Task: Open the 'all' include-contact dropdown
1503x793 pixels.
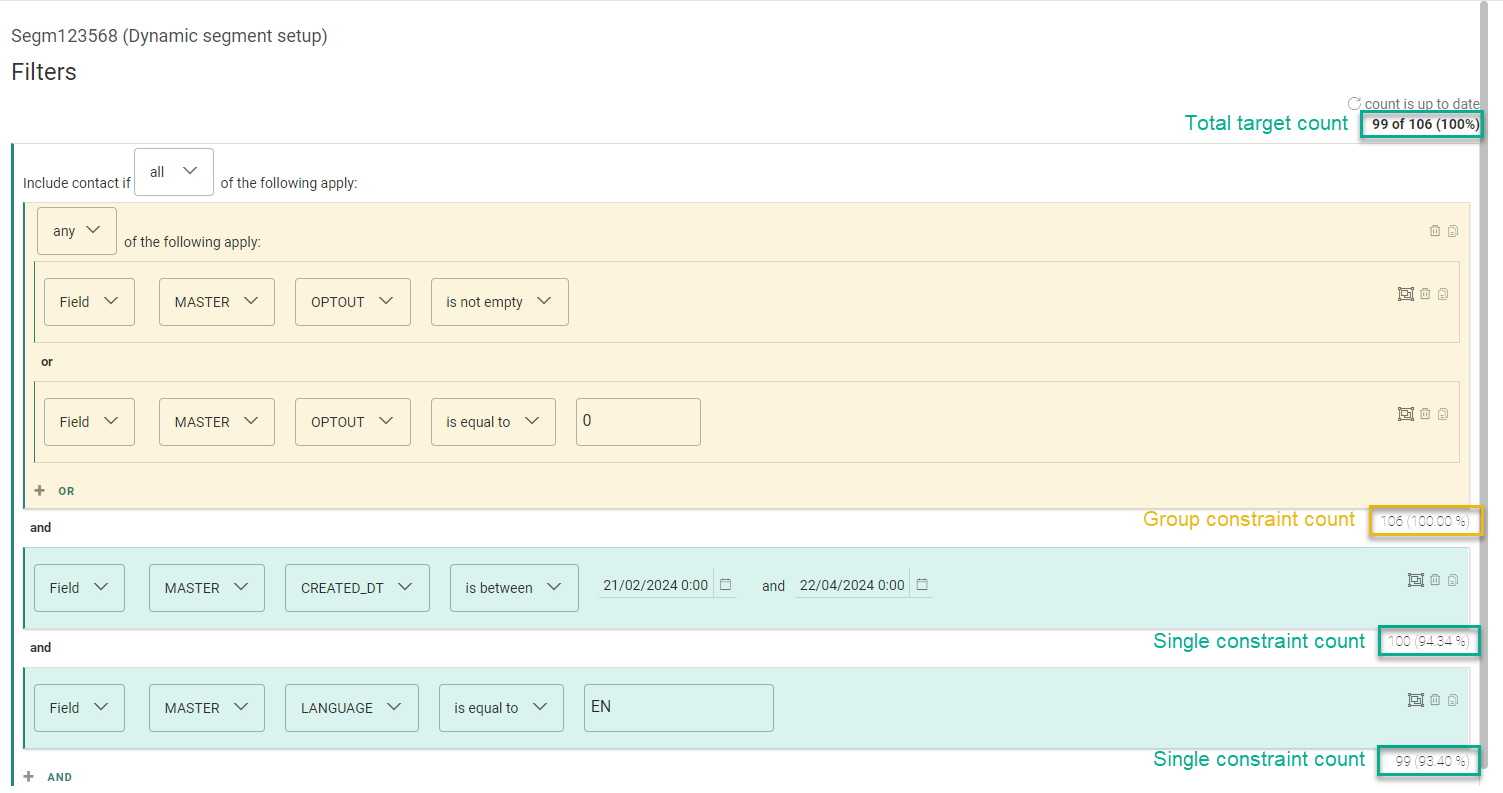Action: (173, 172)
